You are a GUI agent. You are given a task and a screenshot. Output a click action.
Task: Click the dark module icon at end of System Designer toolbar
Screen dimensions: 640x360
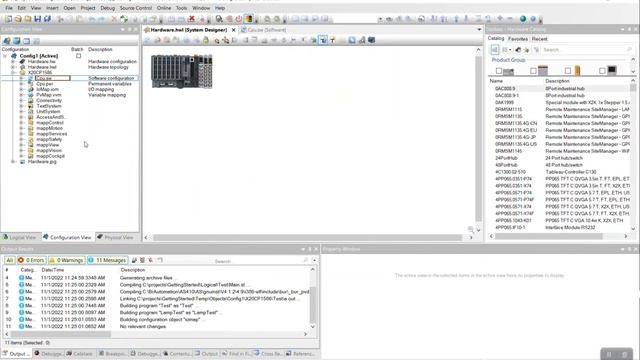pos(371,40)
